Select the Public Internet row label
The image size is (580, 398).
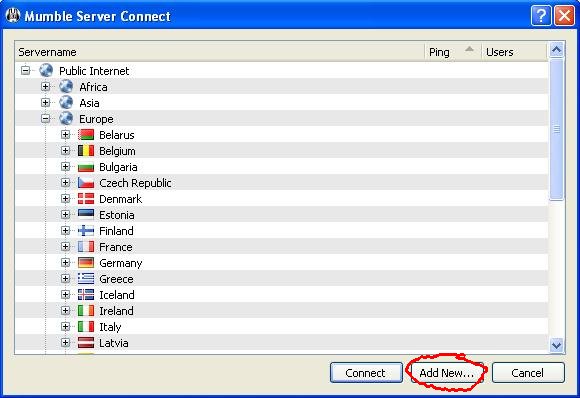pyautogui.click(x=94, y=71)
